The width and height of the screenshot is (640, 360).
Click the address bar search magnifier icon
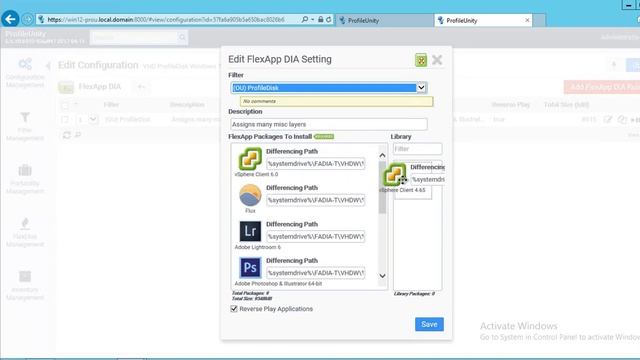click(x=304, y=19)
